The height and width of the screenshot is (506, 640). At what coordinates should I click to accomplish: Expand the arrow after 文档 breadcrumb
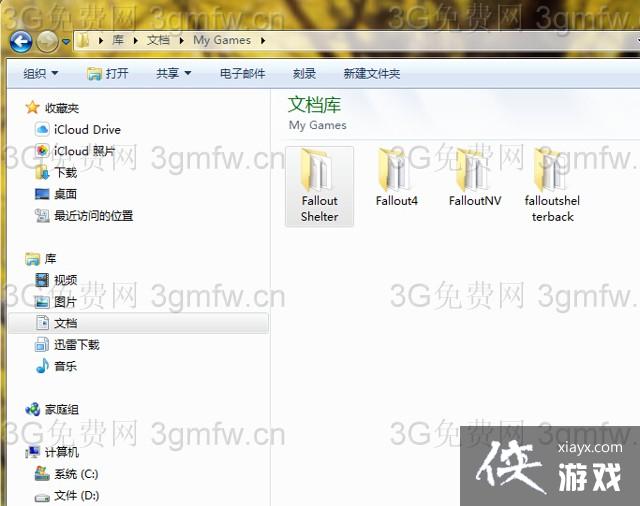click(x=181, y=40)
